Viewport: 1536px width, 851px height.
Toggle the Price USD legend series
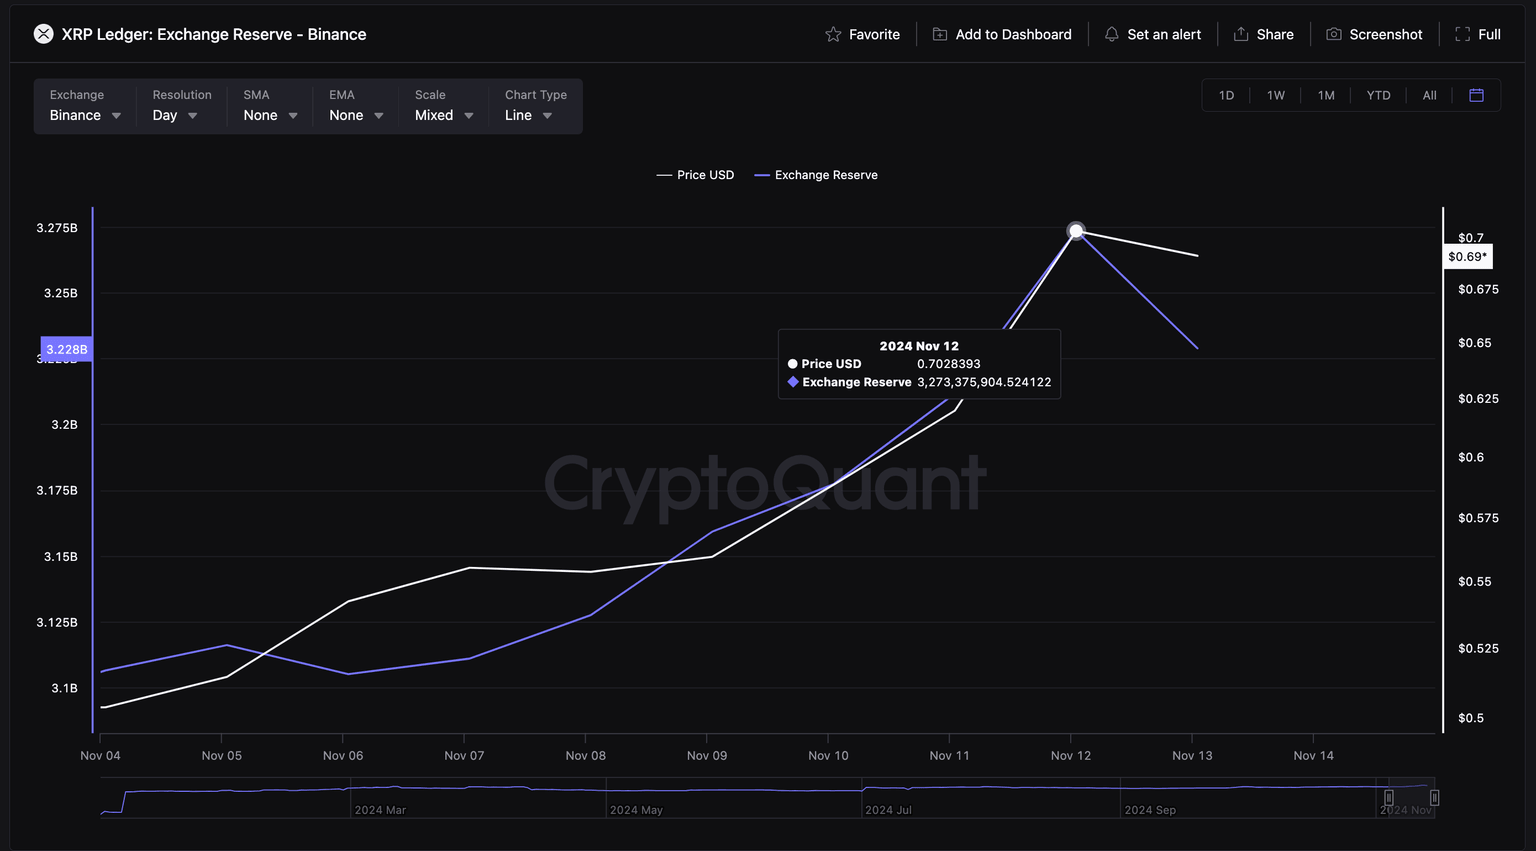tap(695, 175)
